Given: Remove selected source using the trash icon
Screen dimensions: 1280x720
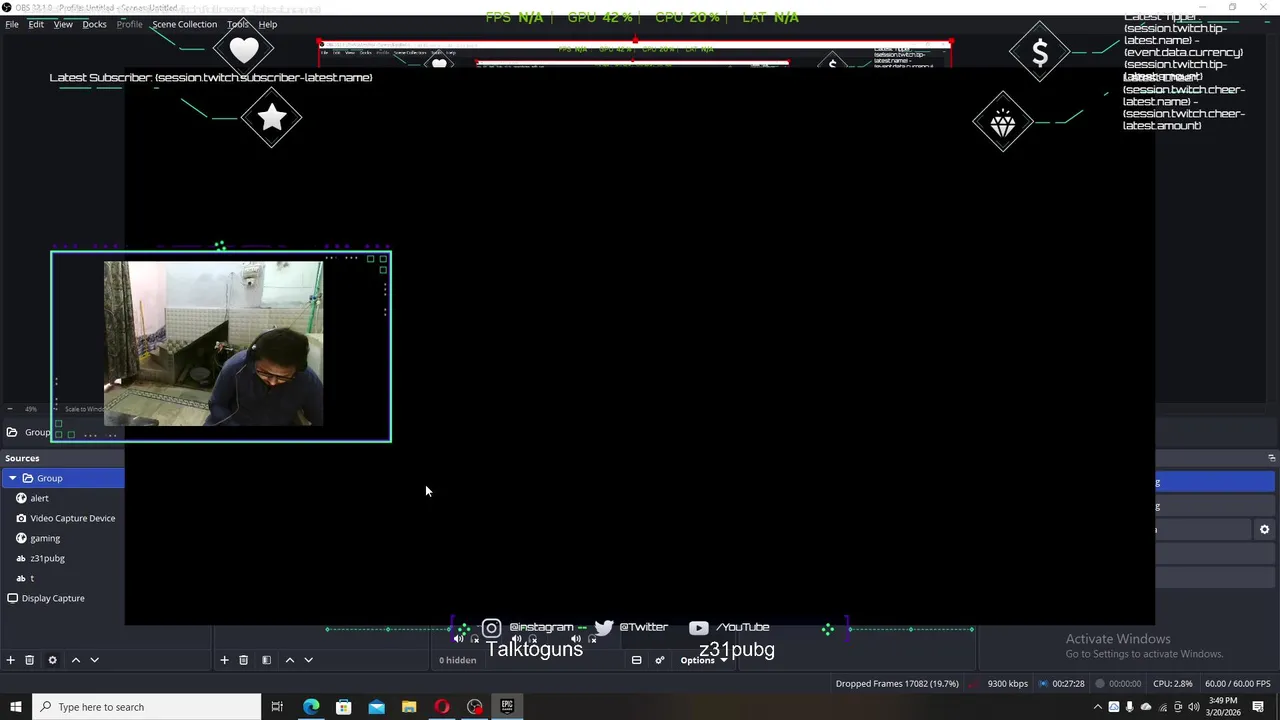Looking at the screenshot, I should point(30,660).
